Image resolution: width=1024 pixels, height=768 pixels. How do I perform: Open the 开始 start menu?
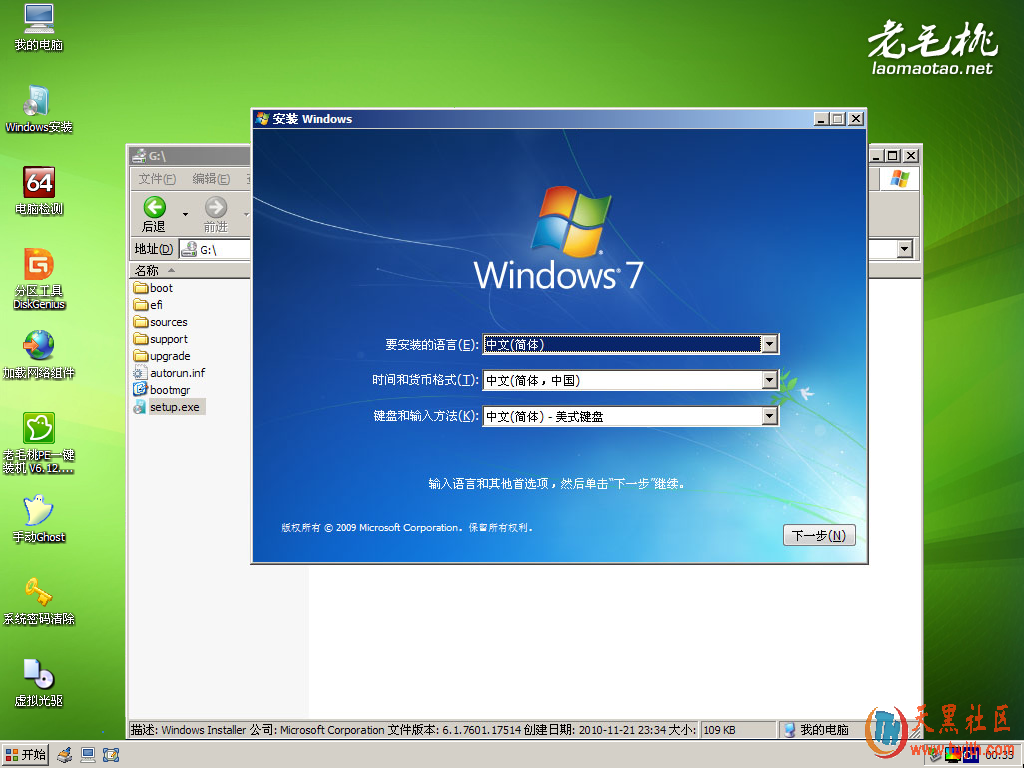(x=26, y=755)
